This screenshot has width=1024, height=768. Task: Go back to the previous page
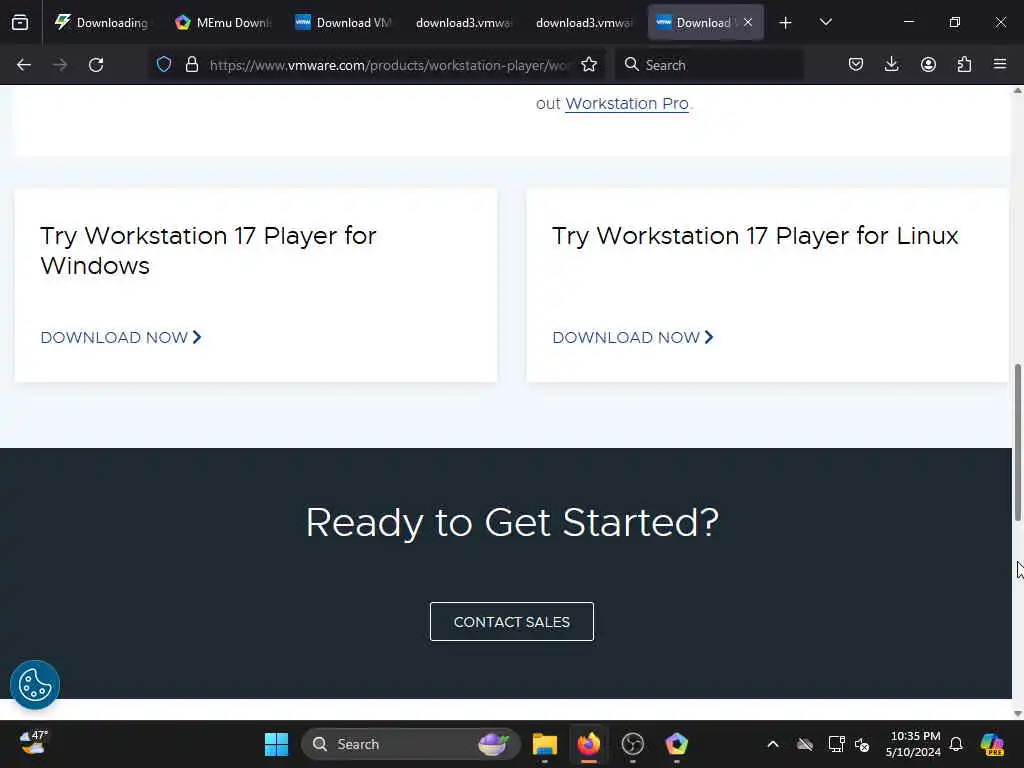(x=24, y=65)
